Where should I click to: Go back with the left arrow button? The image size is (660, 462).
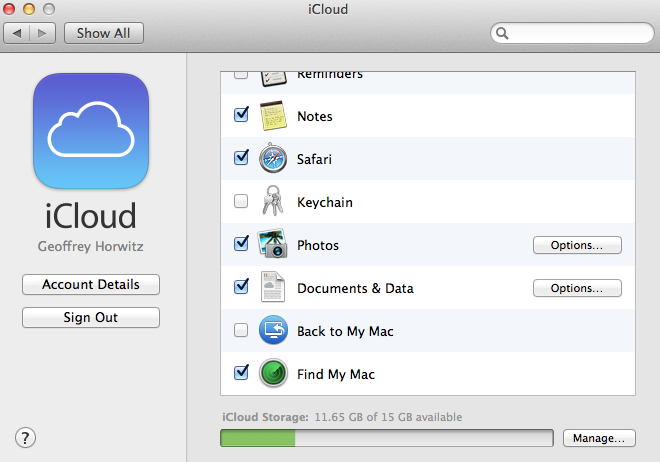tap(17, 33)
